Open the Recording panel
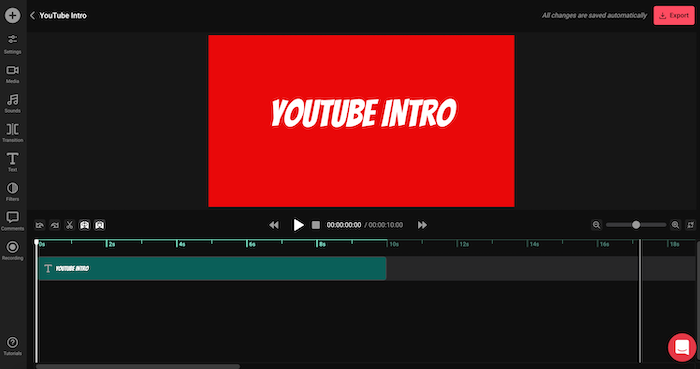This screenshot has width=700, height=369. coord(12,251)
